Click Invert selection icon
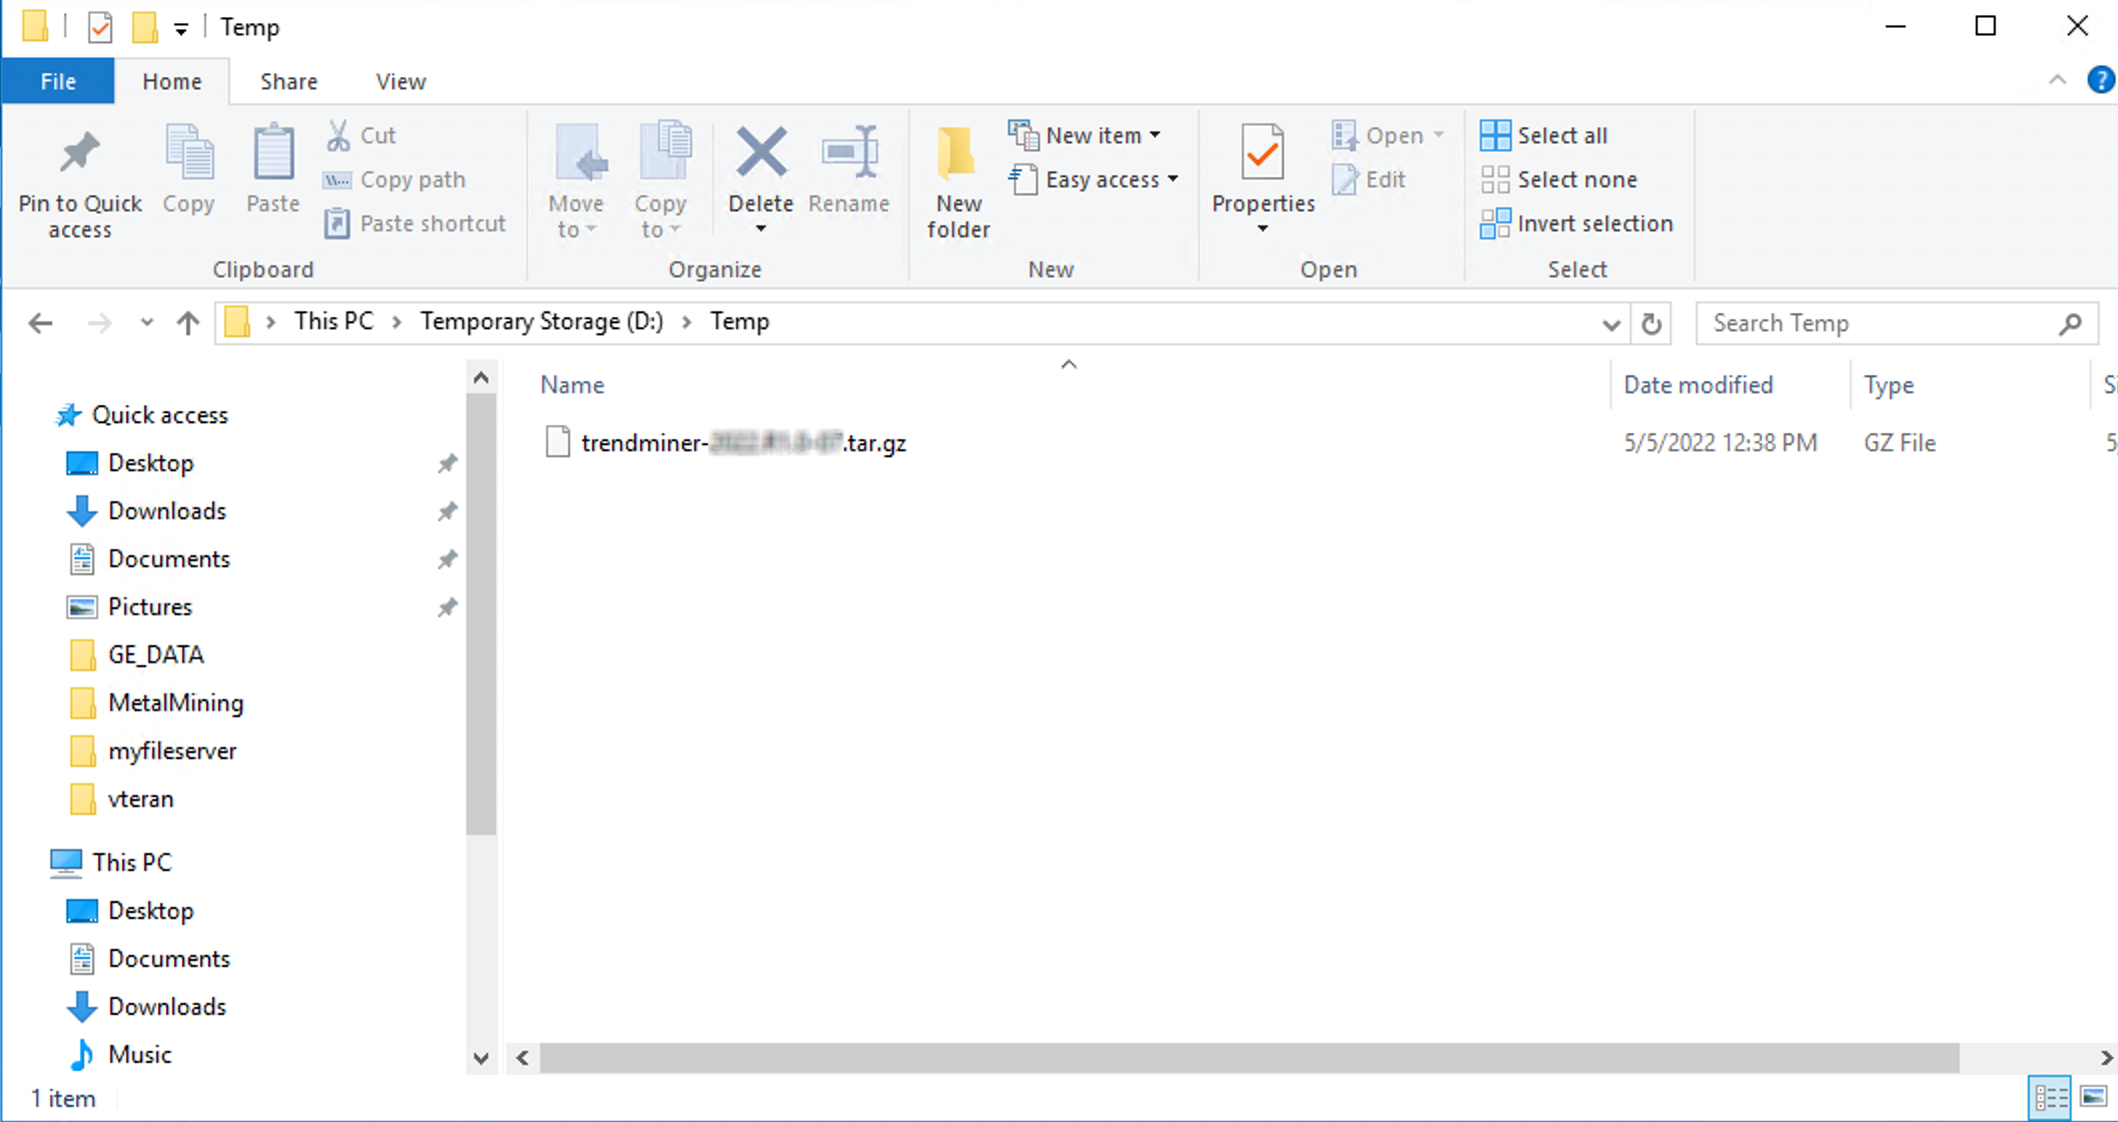The height and width of the screenshot is (1122, 2118). pyautogui.click(x=1495, y=224)
